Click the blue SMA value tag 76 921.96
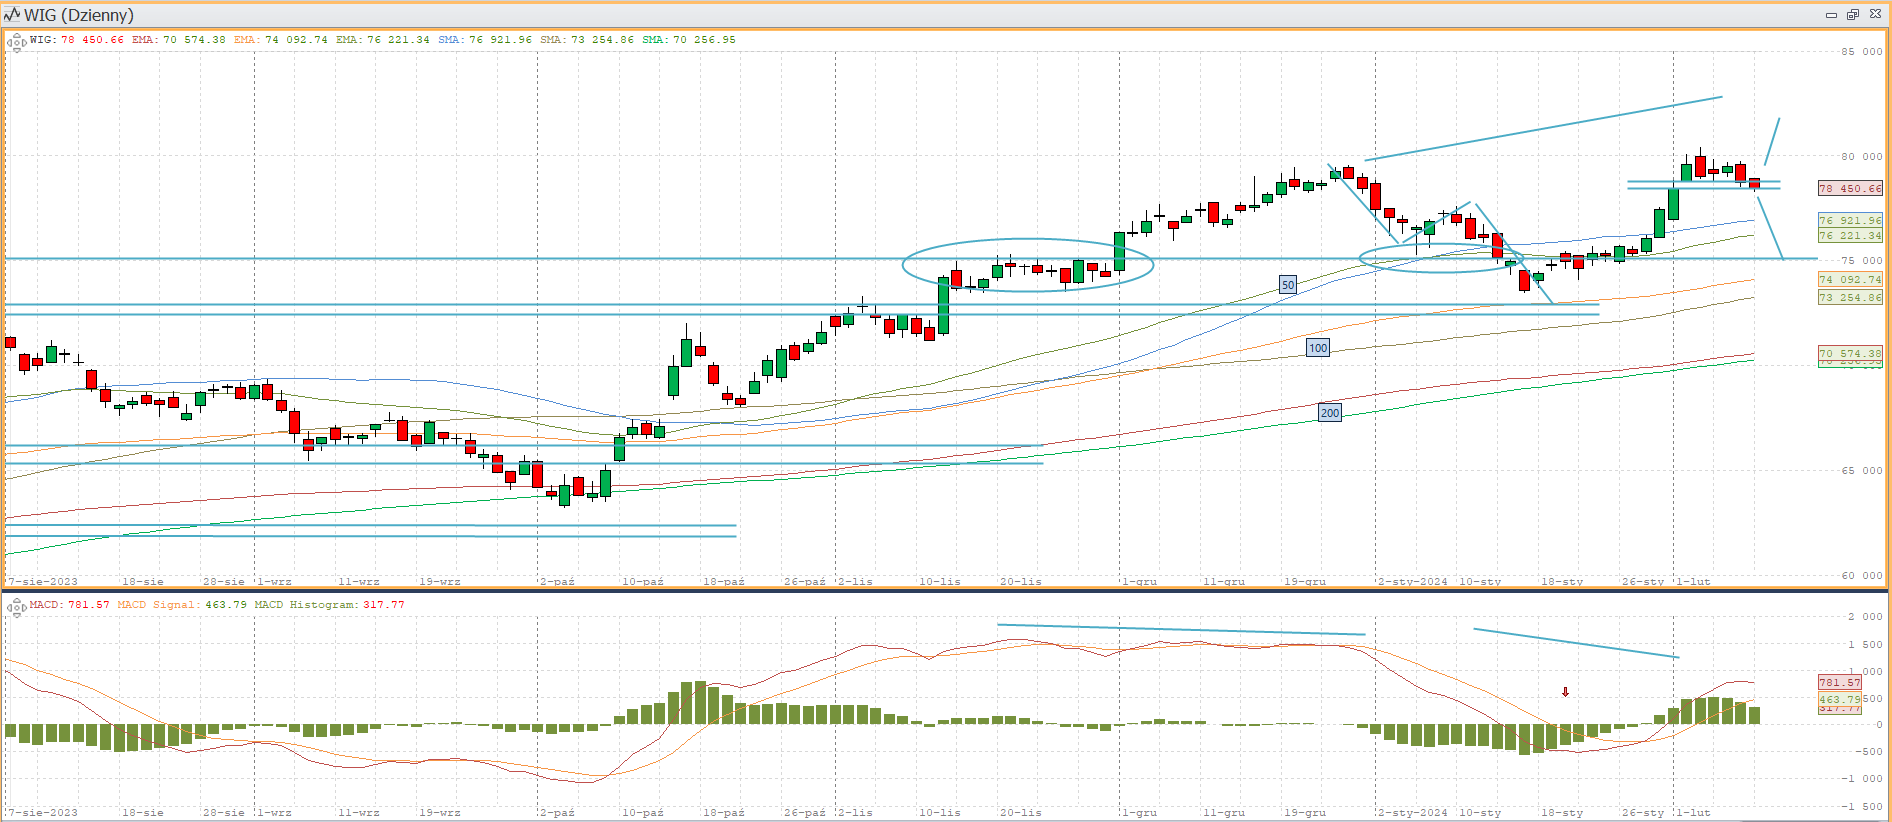1892x822 pixels. 1849,220
